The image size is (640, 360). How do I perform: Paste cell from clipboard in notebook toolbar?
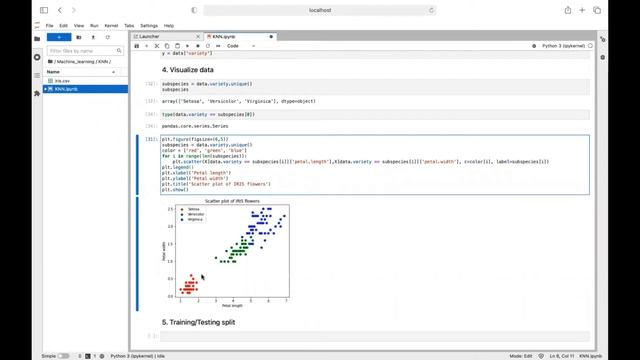pyautogui.click(x=177, y=46)
